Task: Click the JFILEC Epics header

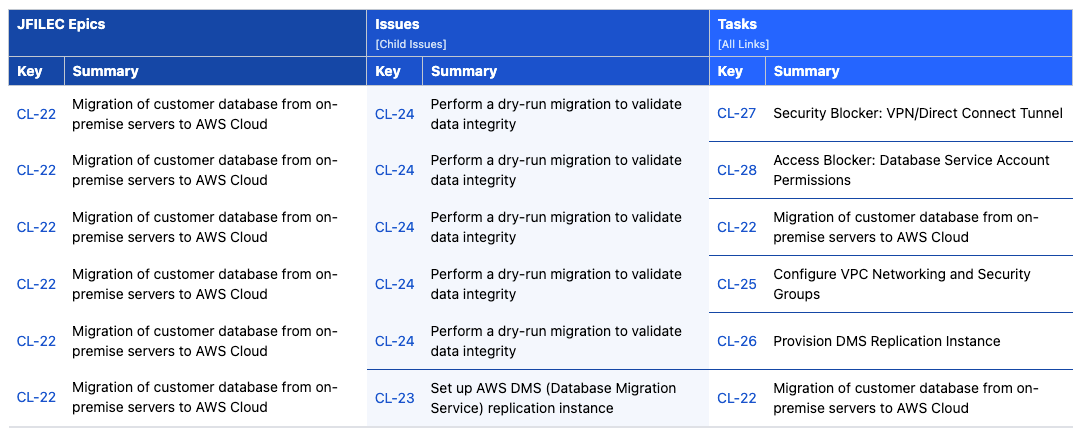Action: click(61, 24)
